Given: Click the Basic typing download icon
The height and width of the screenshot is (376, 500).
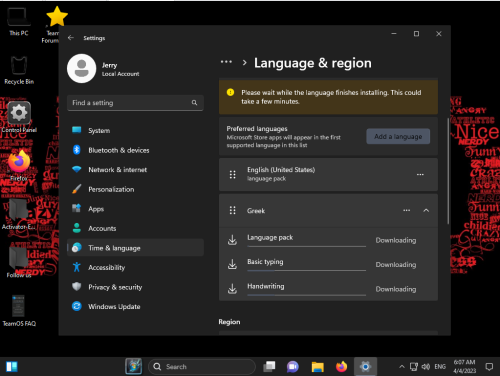Looking at the screenshot, I should click(232, 264).
